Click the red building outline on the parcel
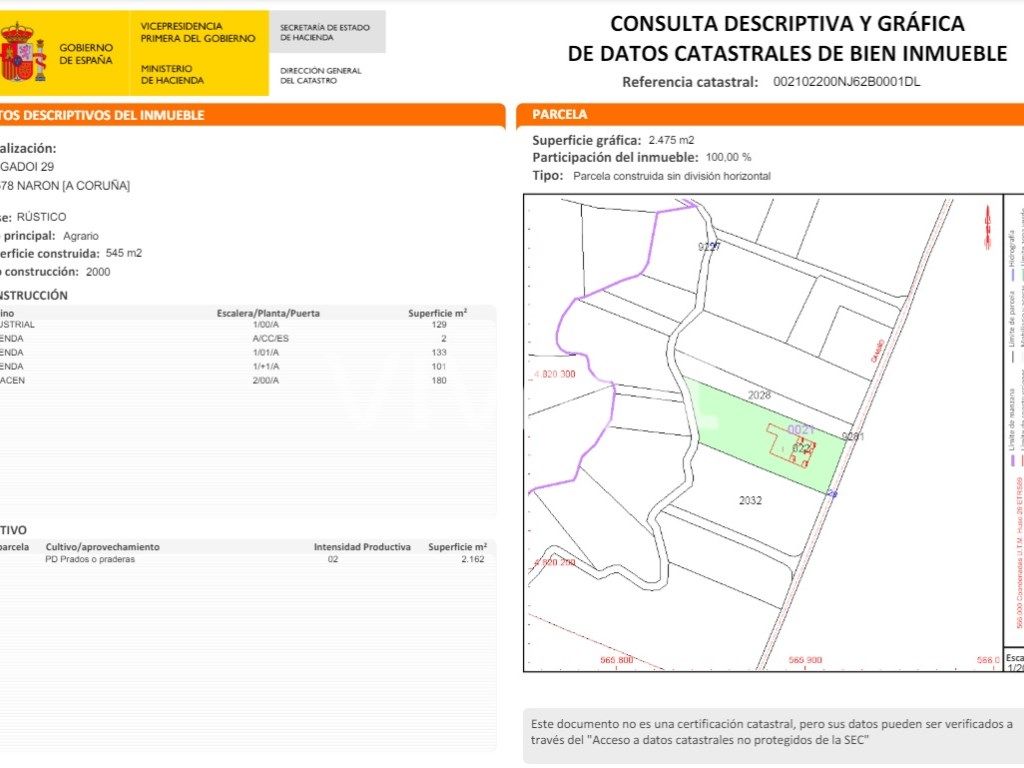 [x=790, y=442]
